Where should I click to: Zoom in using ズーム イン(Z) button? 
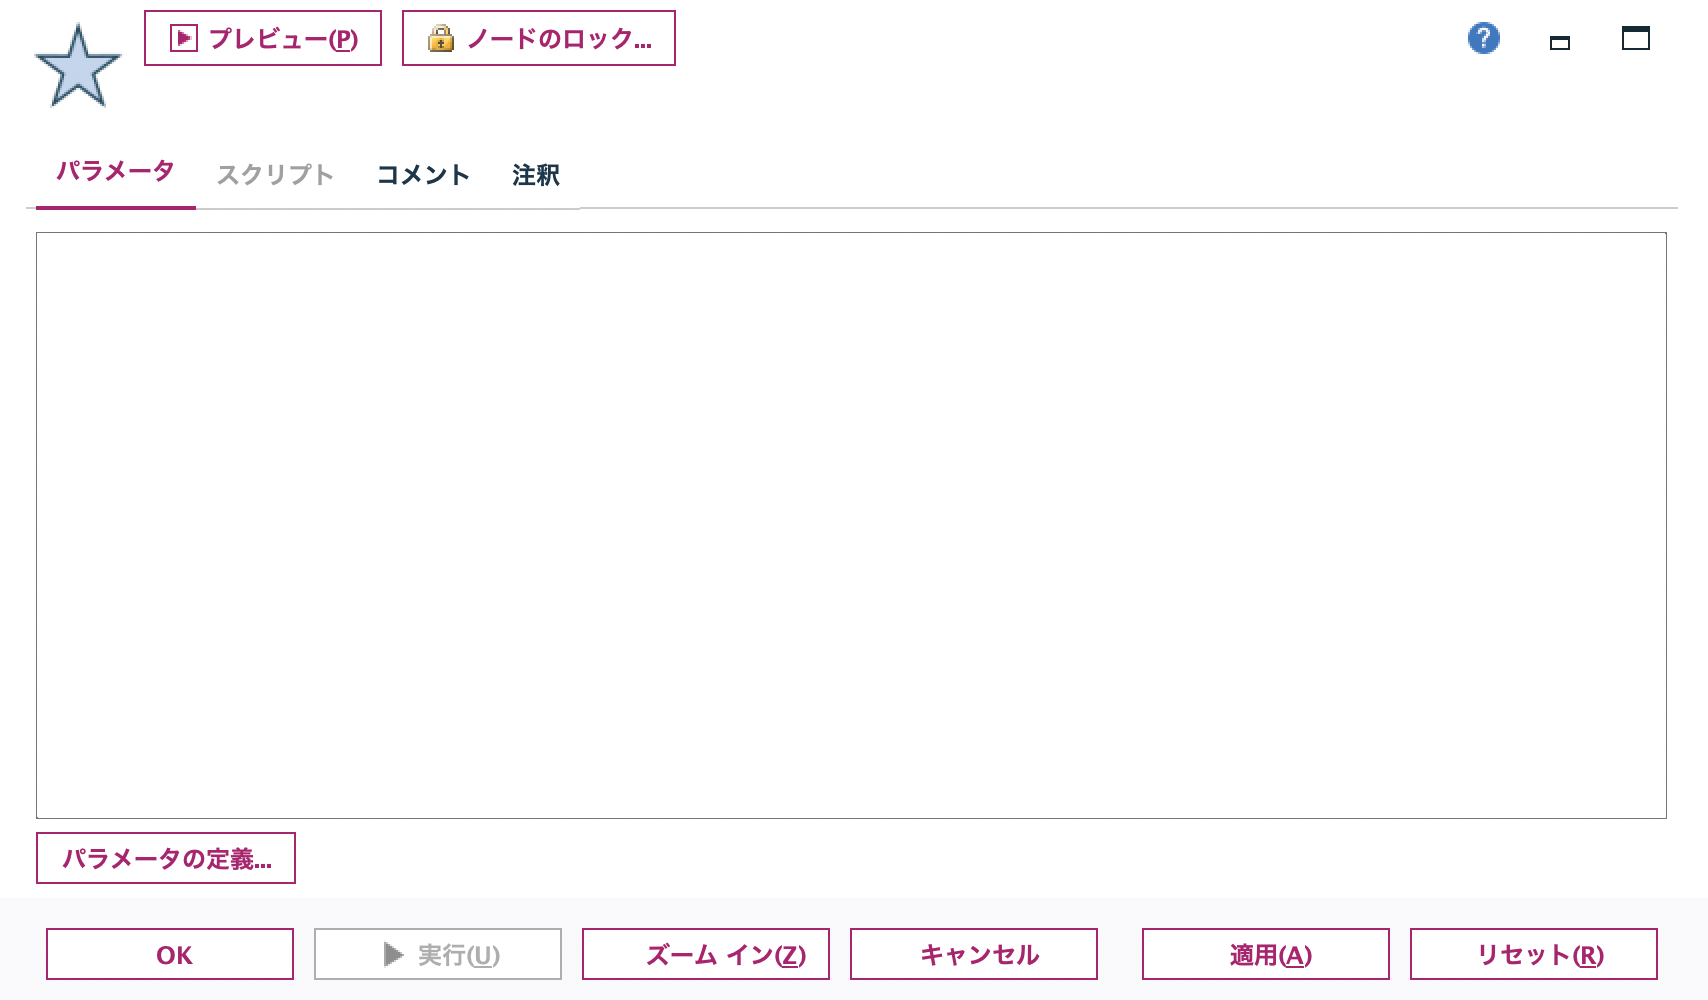(x=706, y=954)
